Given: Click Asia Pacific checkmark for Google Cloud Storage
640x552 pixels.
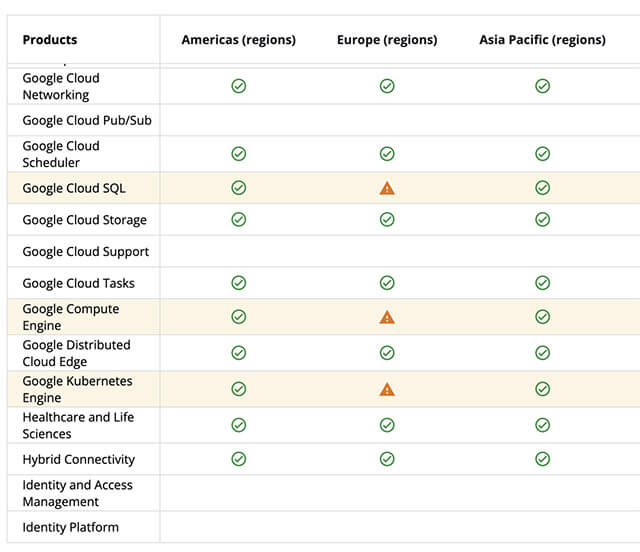Looking at the screenshot, I should click(x=542, y=220).
